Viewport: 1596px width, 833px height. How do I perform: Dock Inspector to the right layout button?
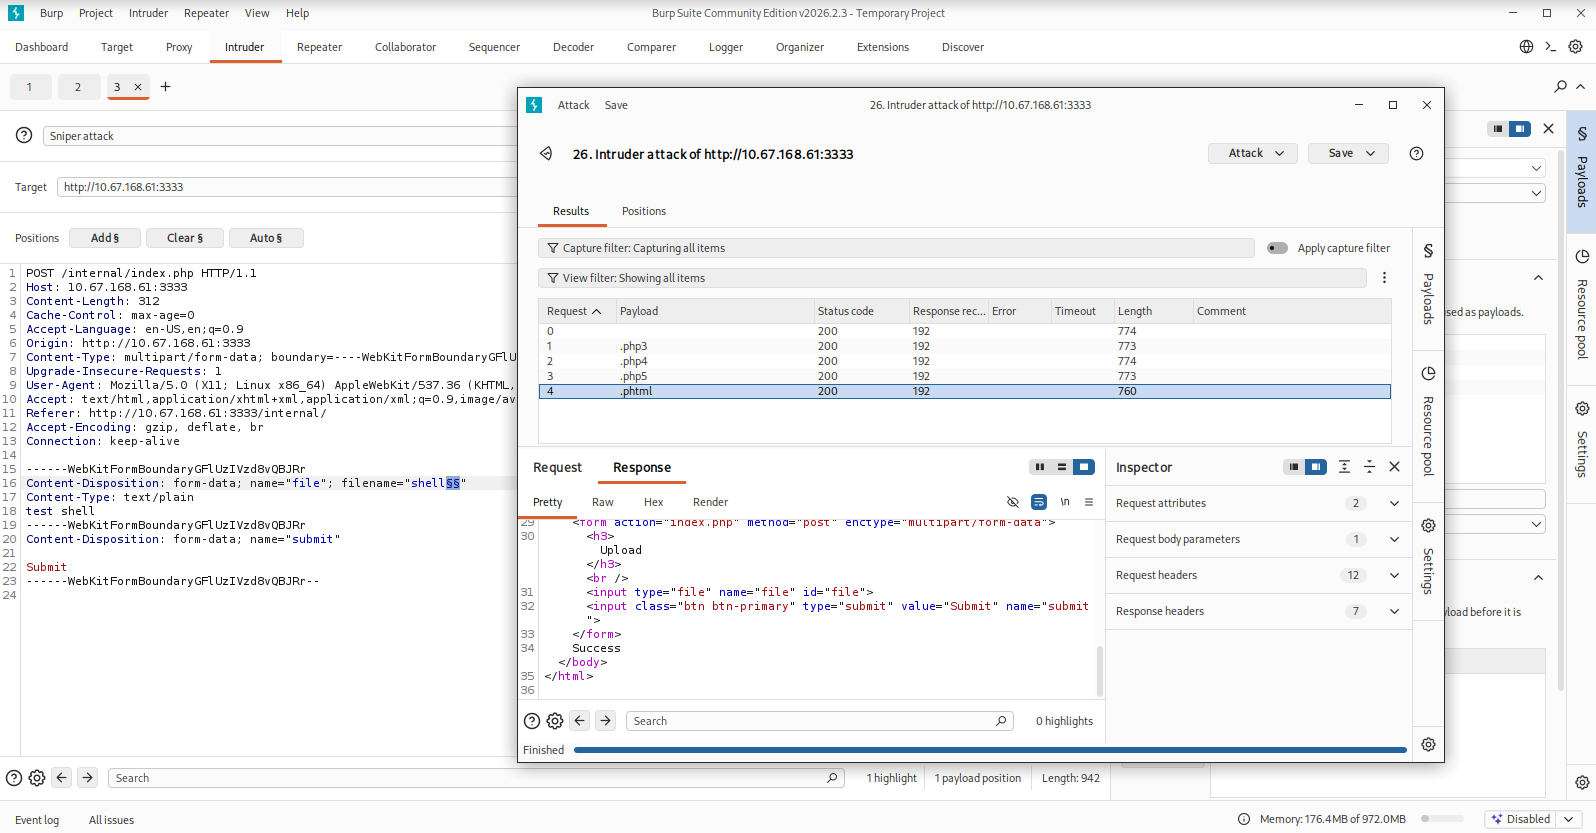pyautogui.click(x=1316, y=467)
